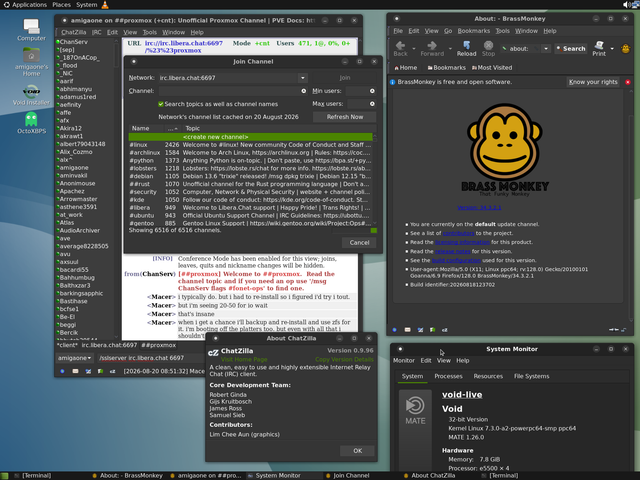640x480 pixels.
Task: Click the volume icon in top panel
Action: pyautogui.click(x=626, y=4)
